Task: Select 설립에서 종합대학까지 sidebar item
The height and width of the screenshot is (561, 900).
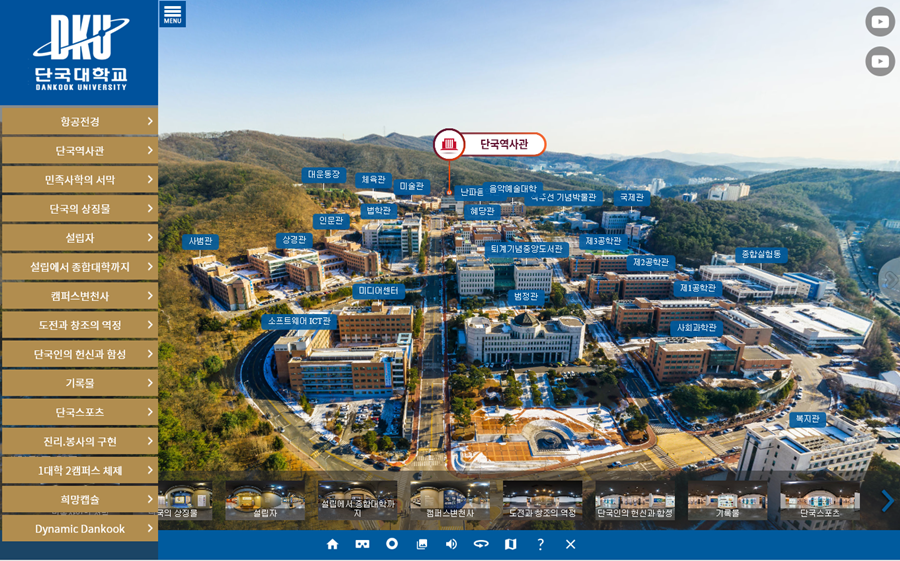Action: [80, 267]
